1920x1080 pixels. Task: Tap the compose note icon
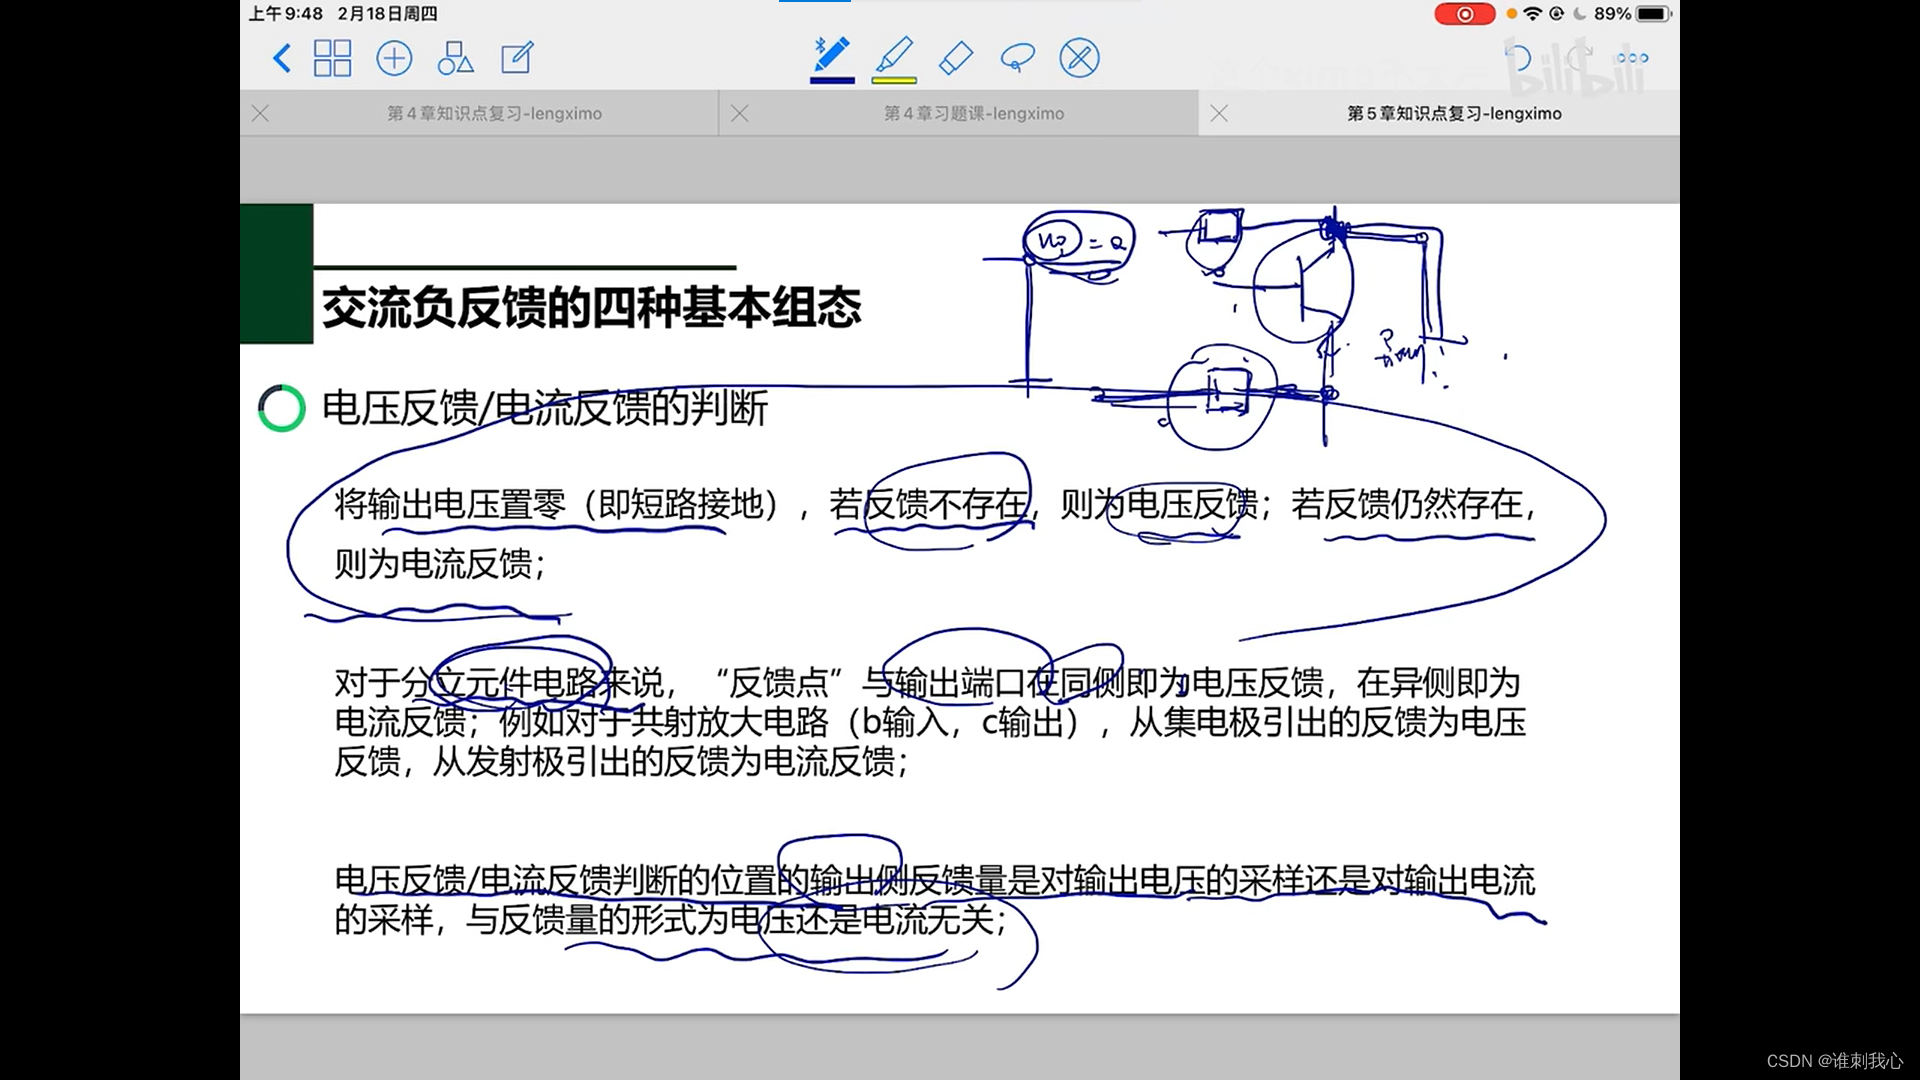coord(517,58)
